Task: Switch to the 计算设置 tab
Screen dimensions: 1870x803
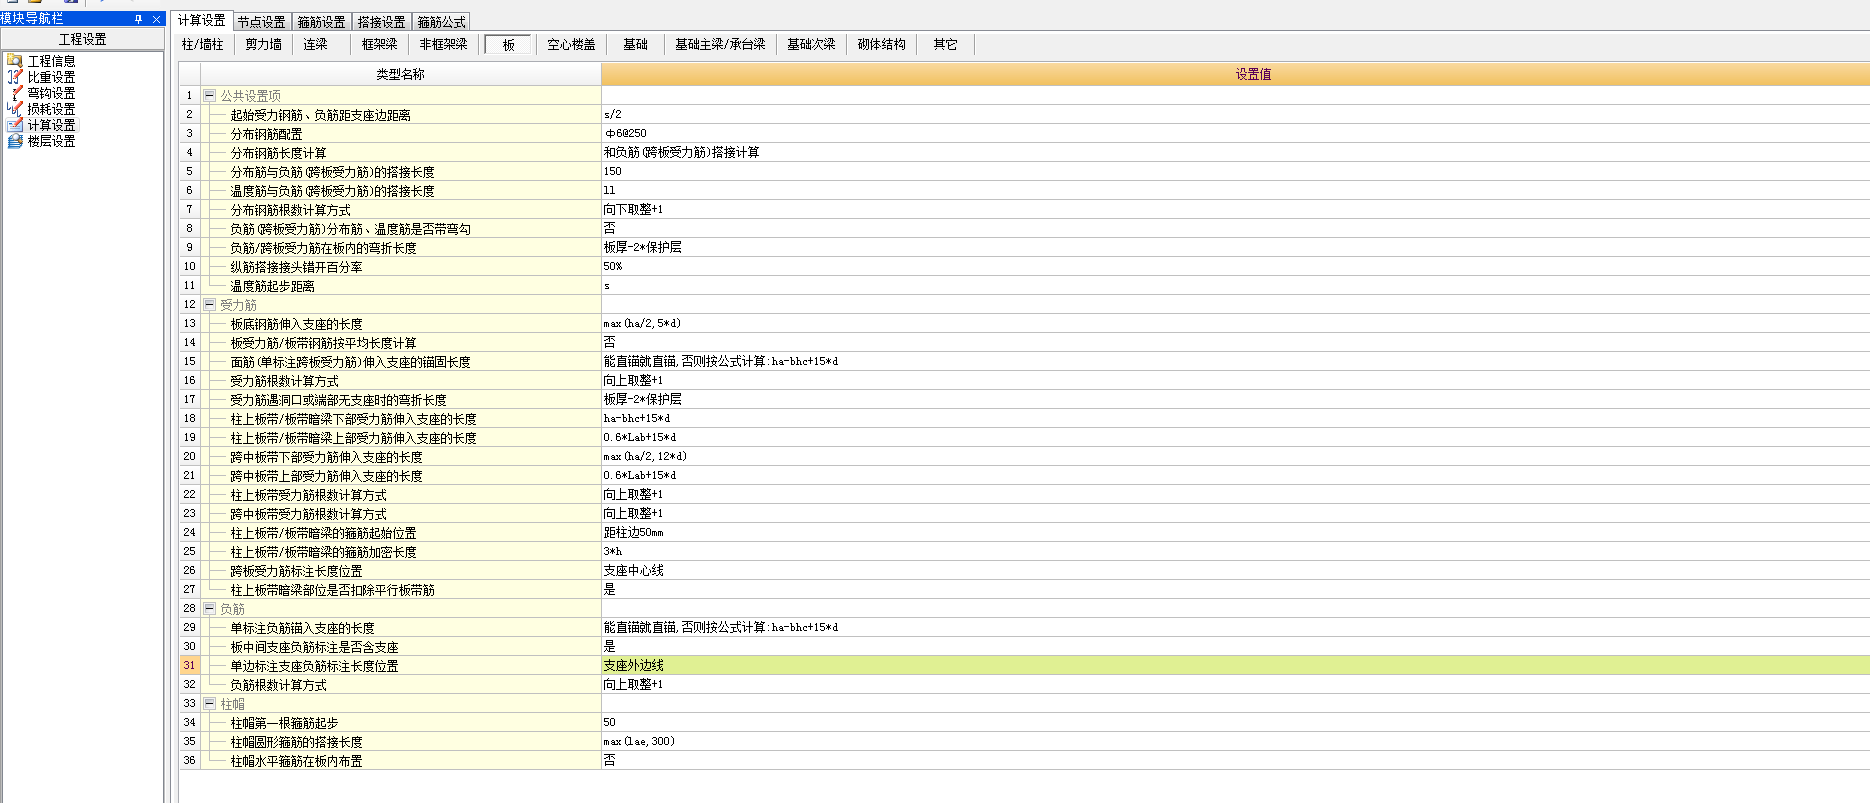Action: pos(202,21)
